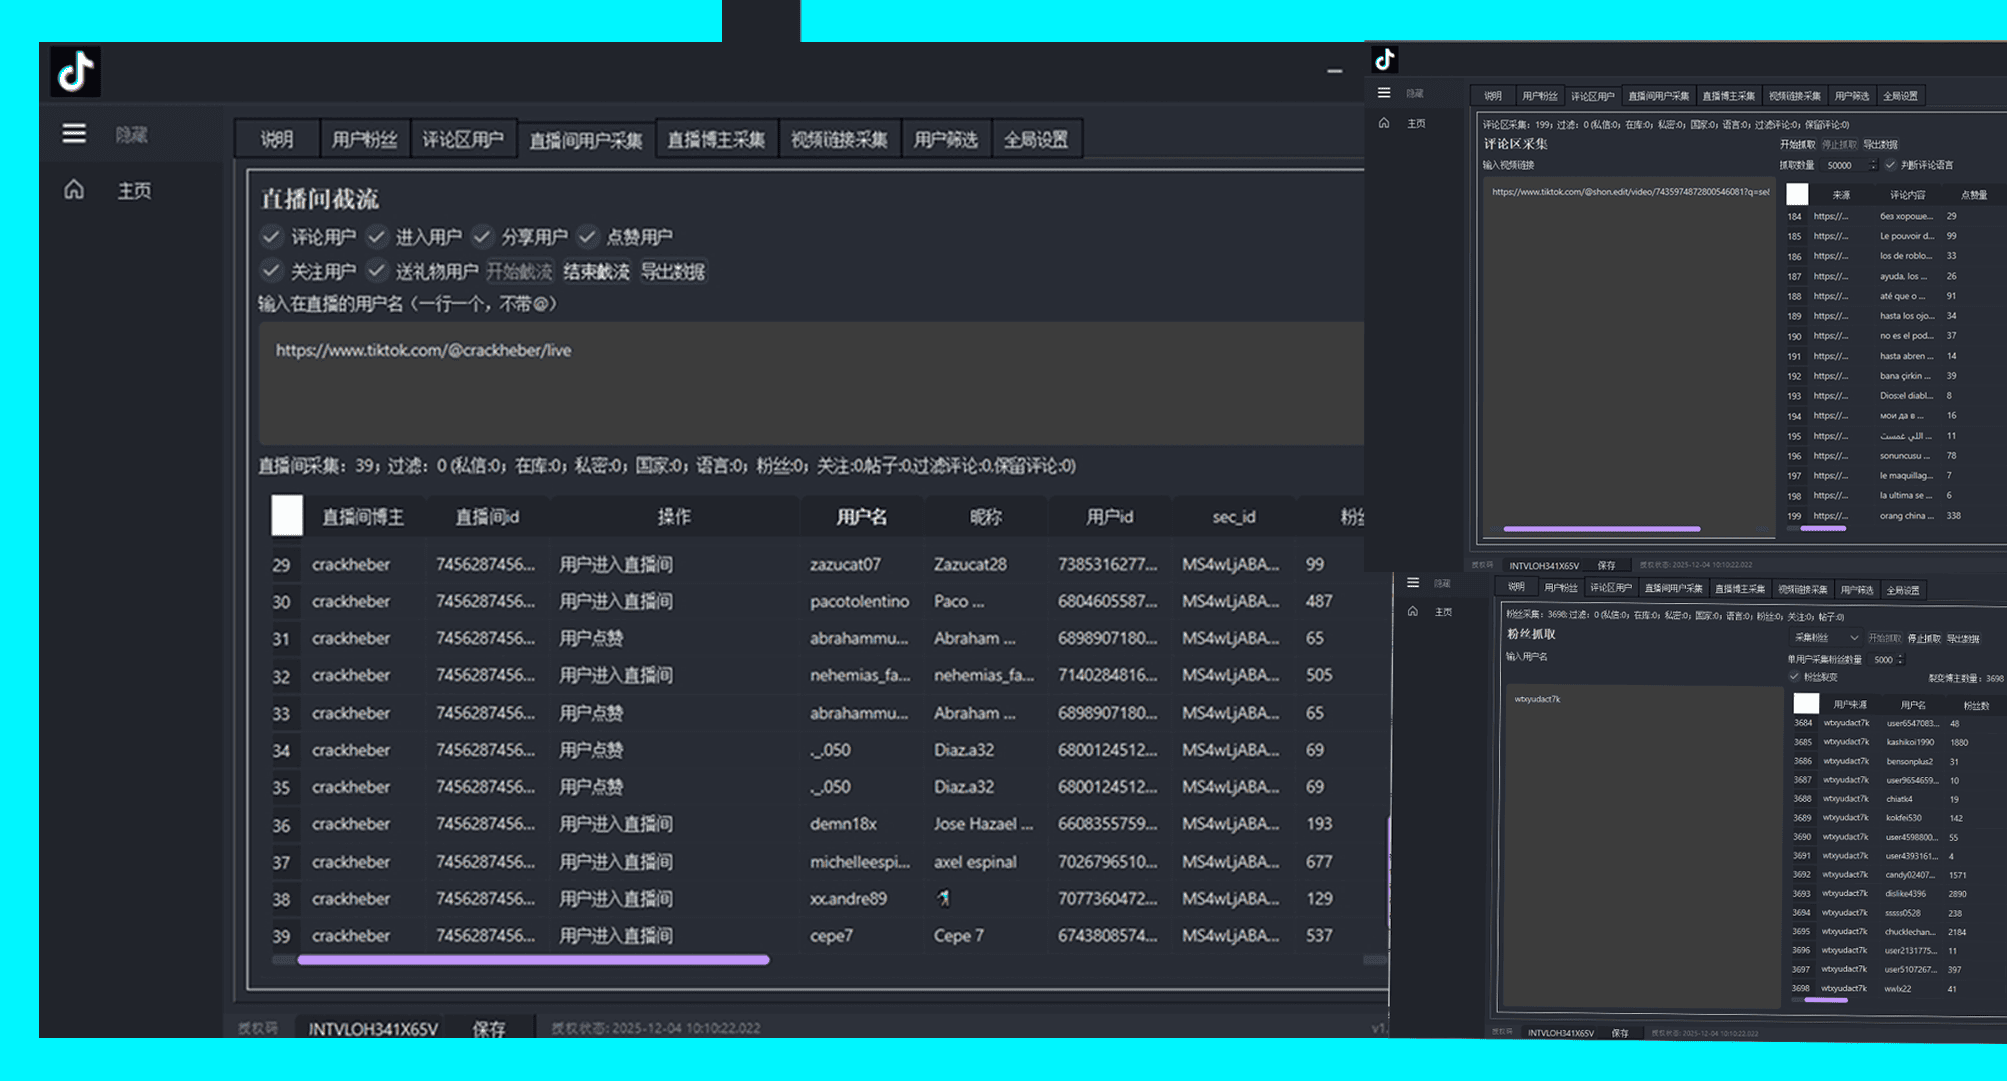Image resolution: width=2007 pixels, height=1081 pixels.
Task: Toggle the 送礼物用户 checkbox
Action: pyautogui.click(x=376, y=271)
